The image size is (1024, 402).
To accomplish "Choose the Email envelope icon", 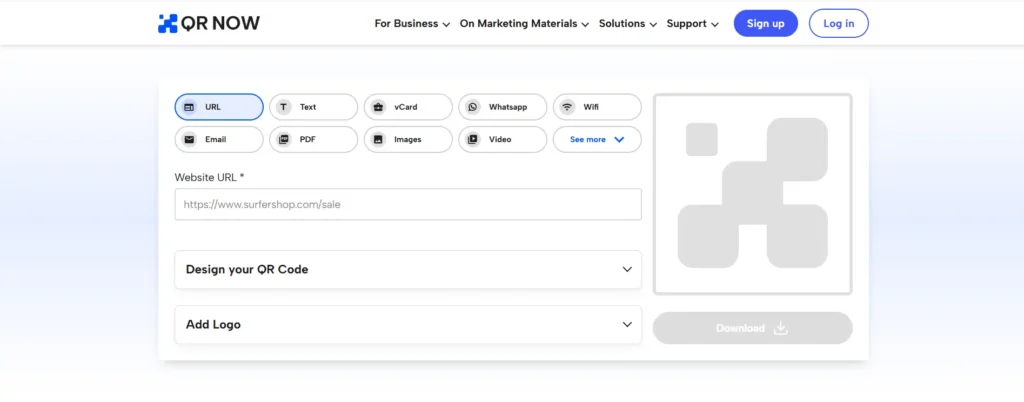I will click(x=189, y=140).
